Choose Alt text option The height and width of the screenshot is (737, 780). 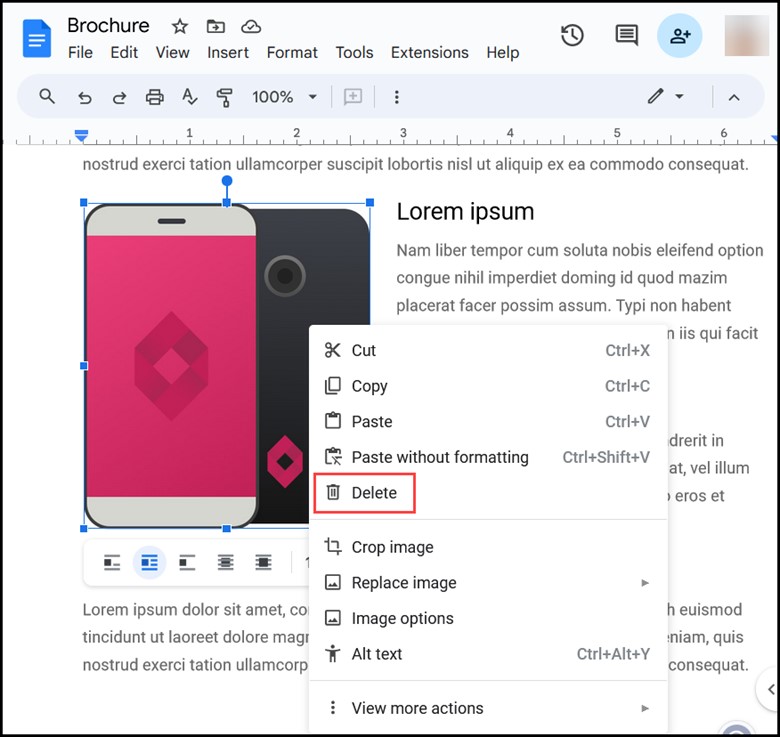[488, 654]
